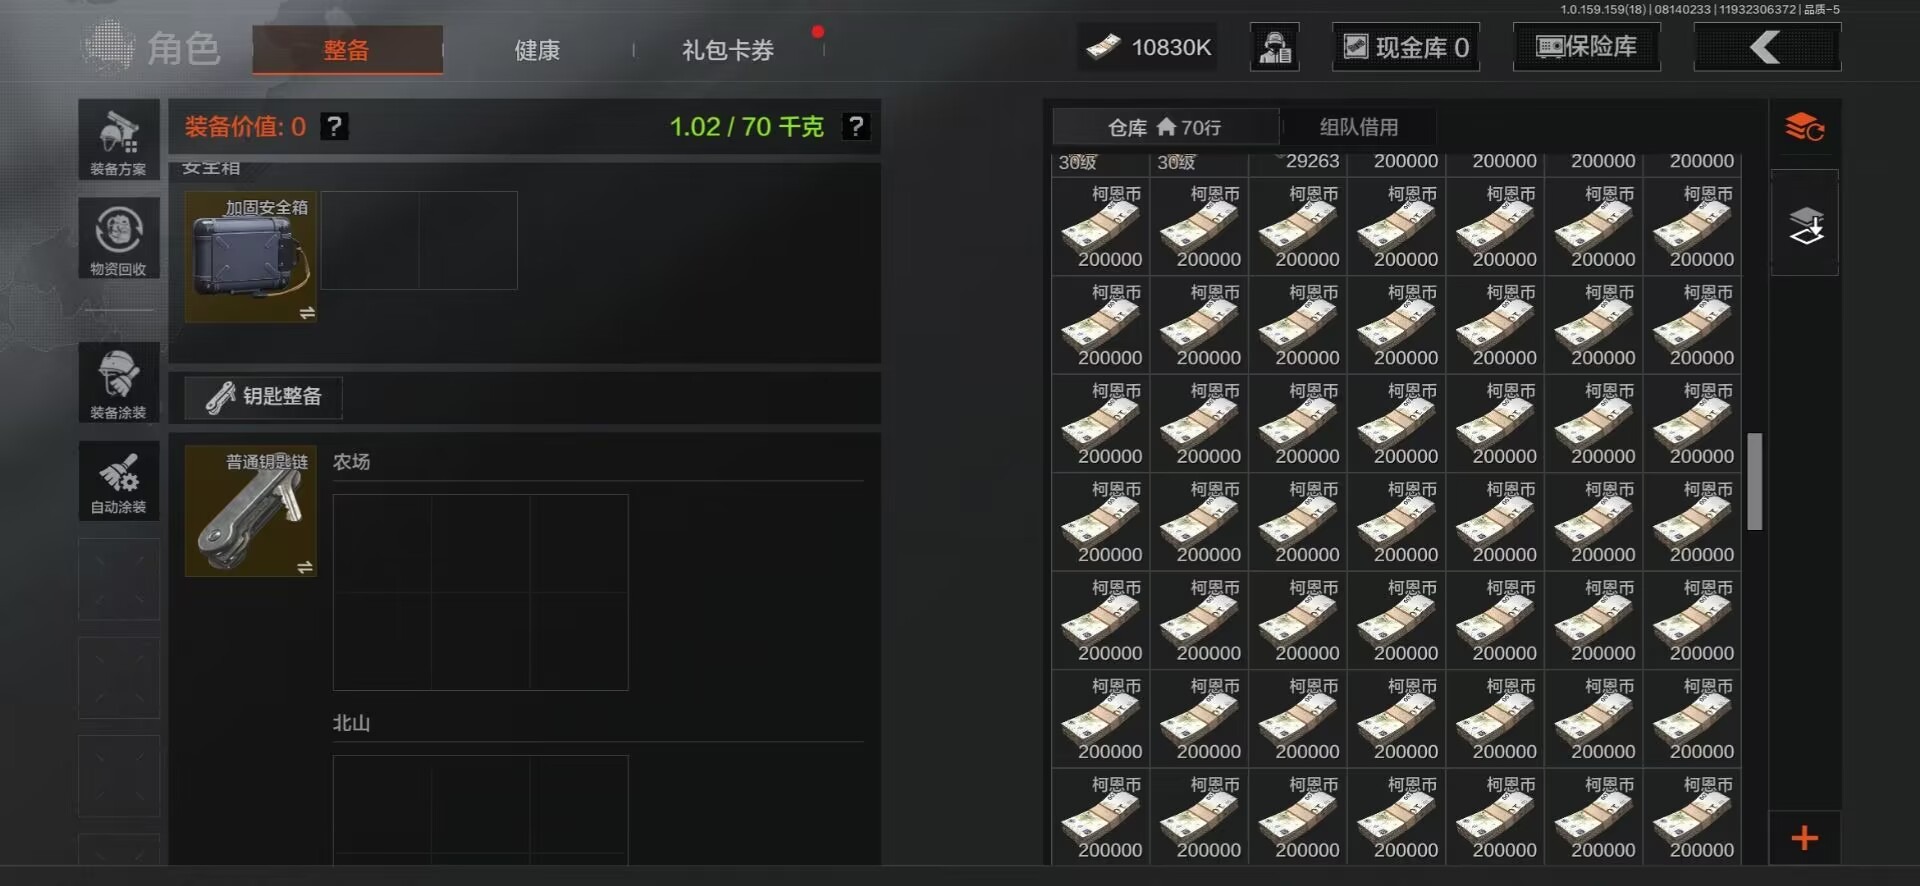Select the 组队借用 warehouse tab

click(1359, 127)
